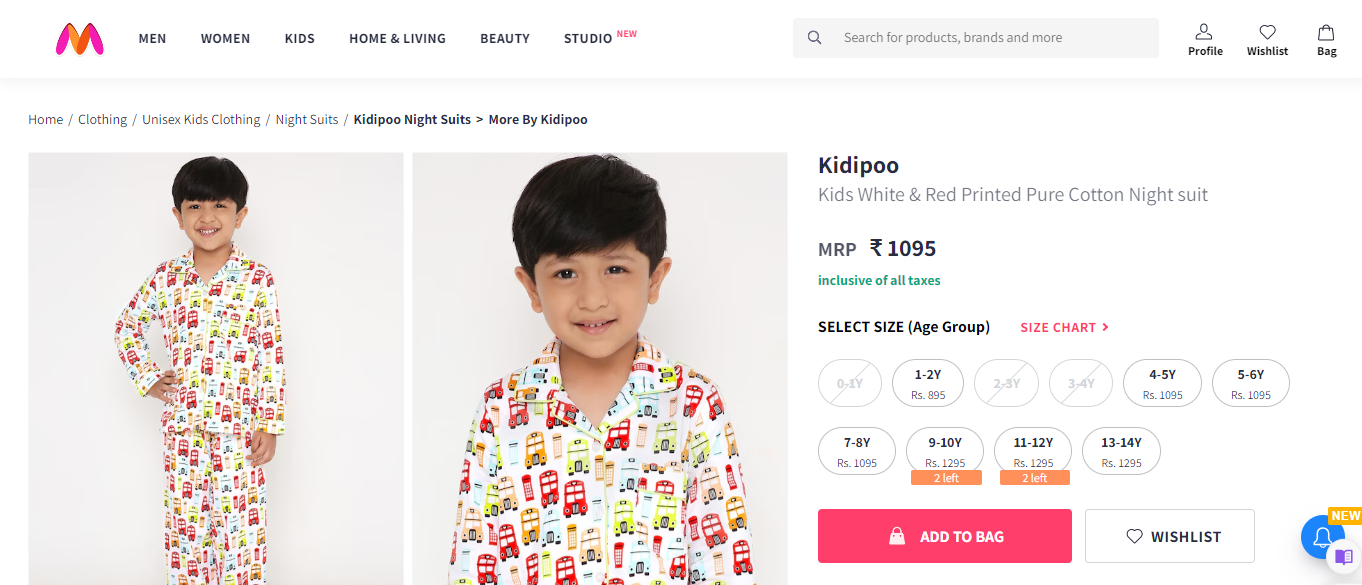1362x585 pixels.
Task: Click the Myntra logo icon
Action: click(x=80, y=38)
